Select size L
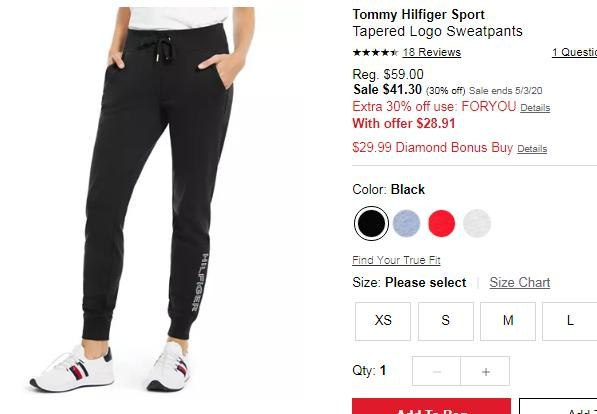597x414 pixels. (x=570, y=321)
